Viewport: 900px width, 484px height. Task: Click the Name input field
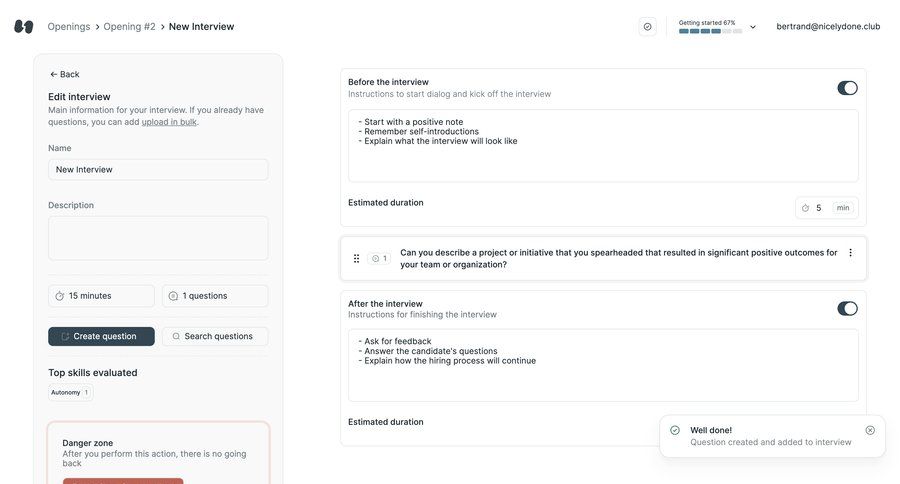point(158,169)
